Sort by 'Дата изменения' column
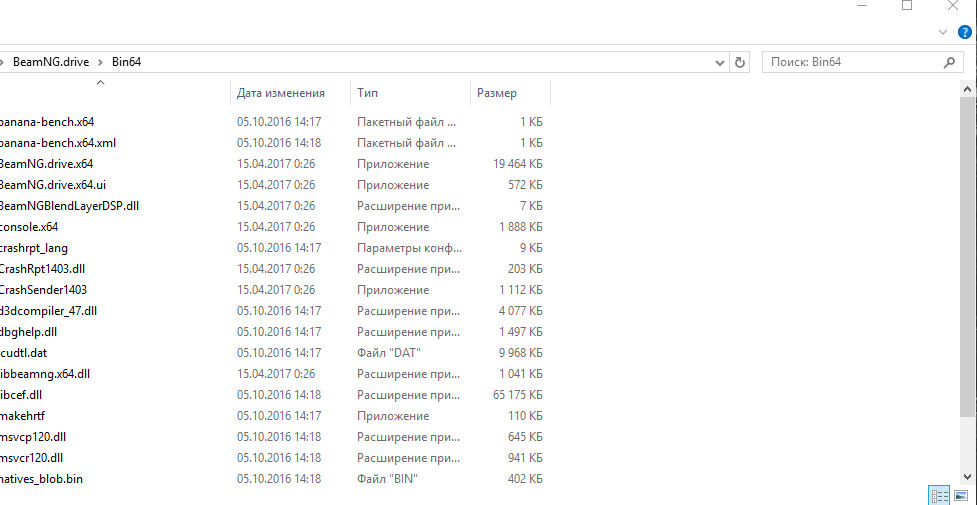Screen dimensions: 977x505 tap(280, 93)
